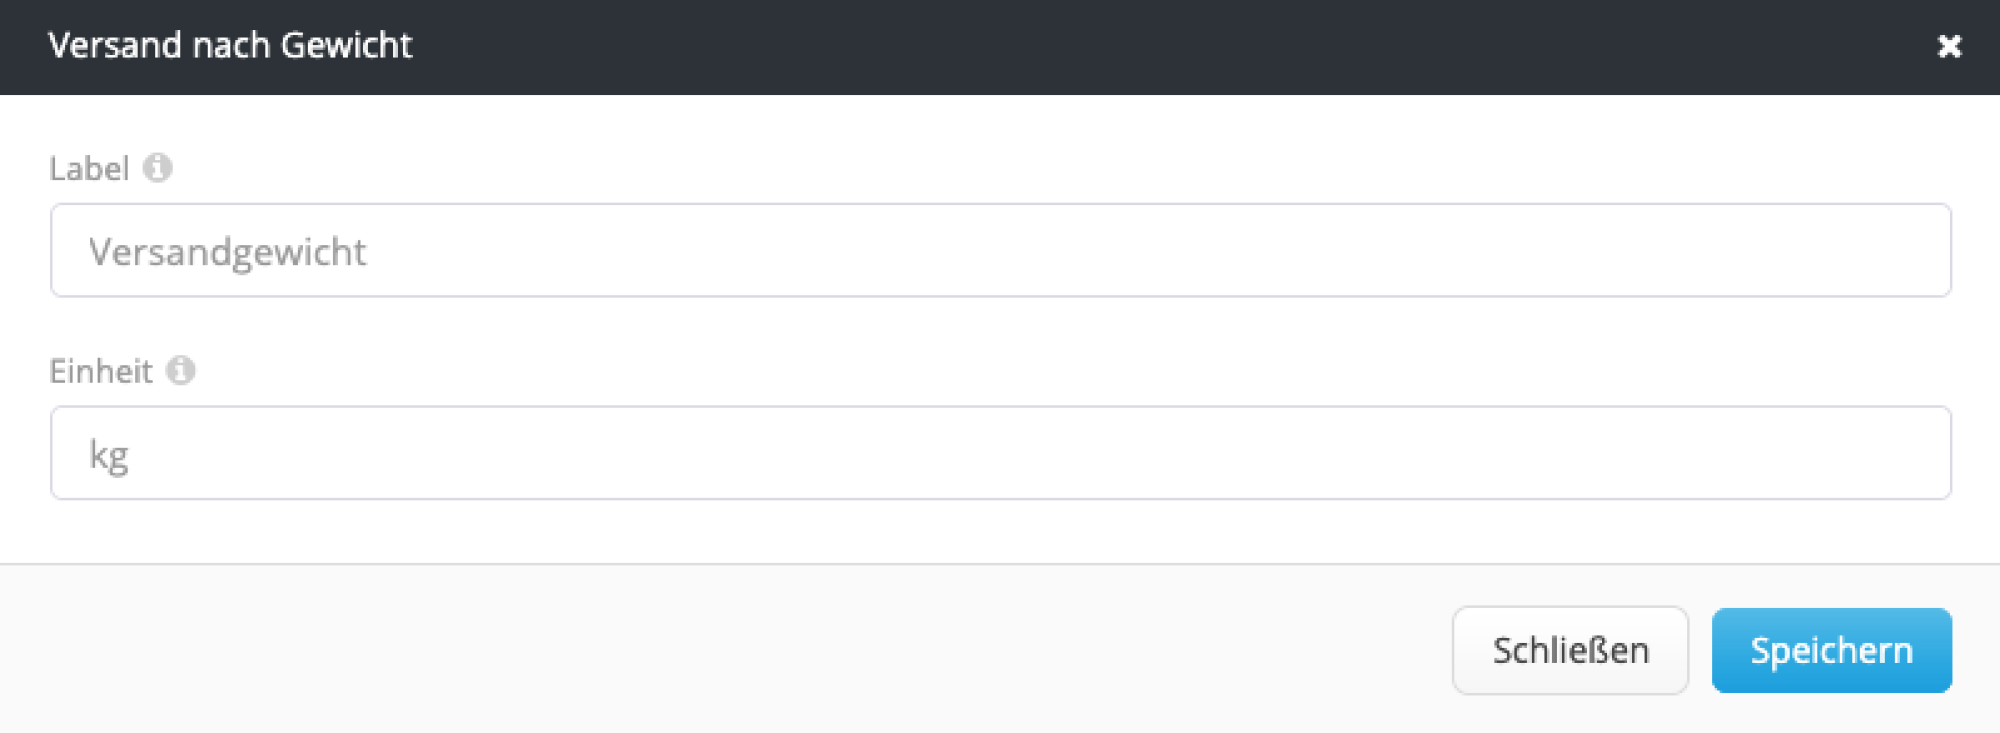The height and width of the screenshot is (733, 2000).
Task: Select the Label text box showing Versandgewicht
Action: 1000,251
